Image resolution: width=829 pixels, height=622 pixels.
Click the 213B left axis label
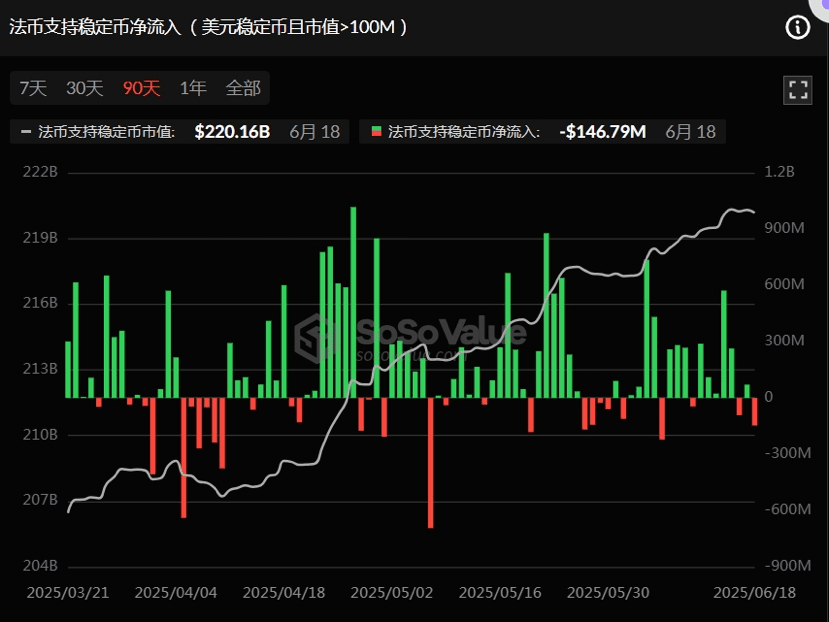pyautogui.click(x=40, y=369)
